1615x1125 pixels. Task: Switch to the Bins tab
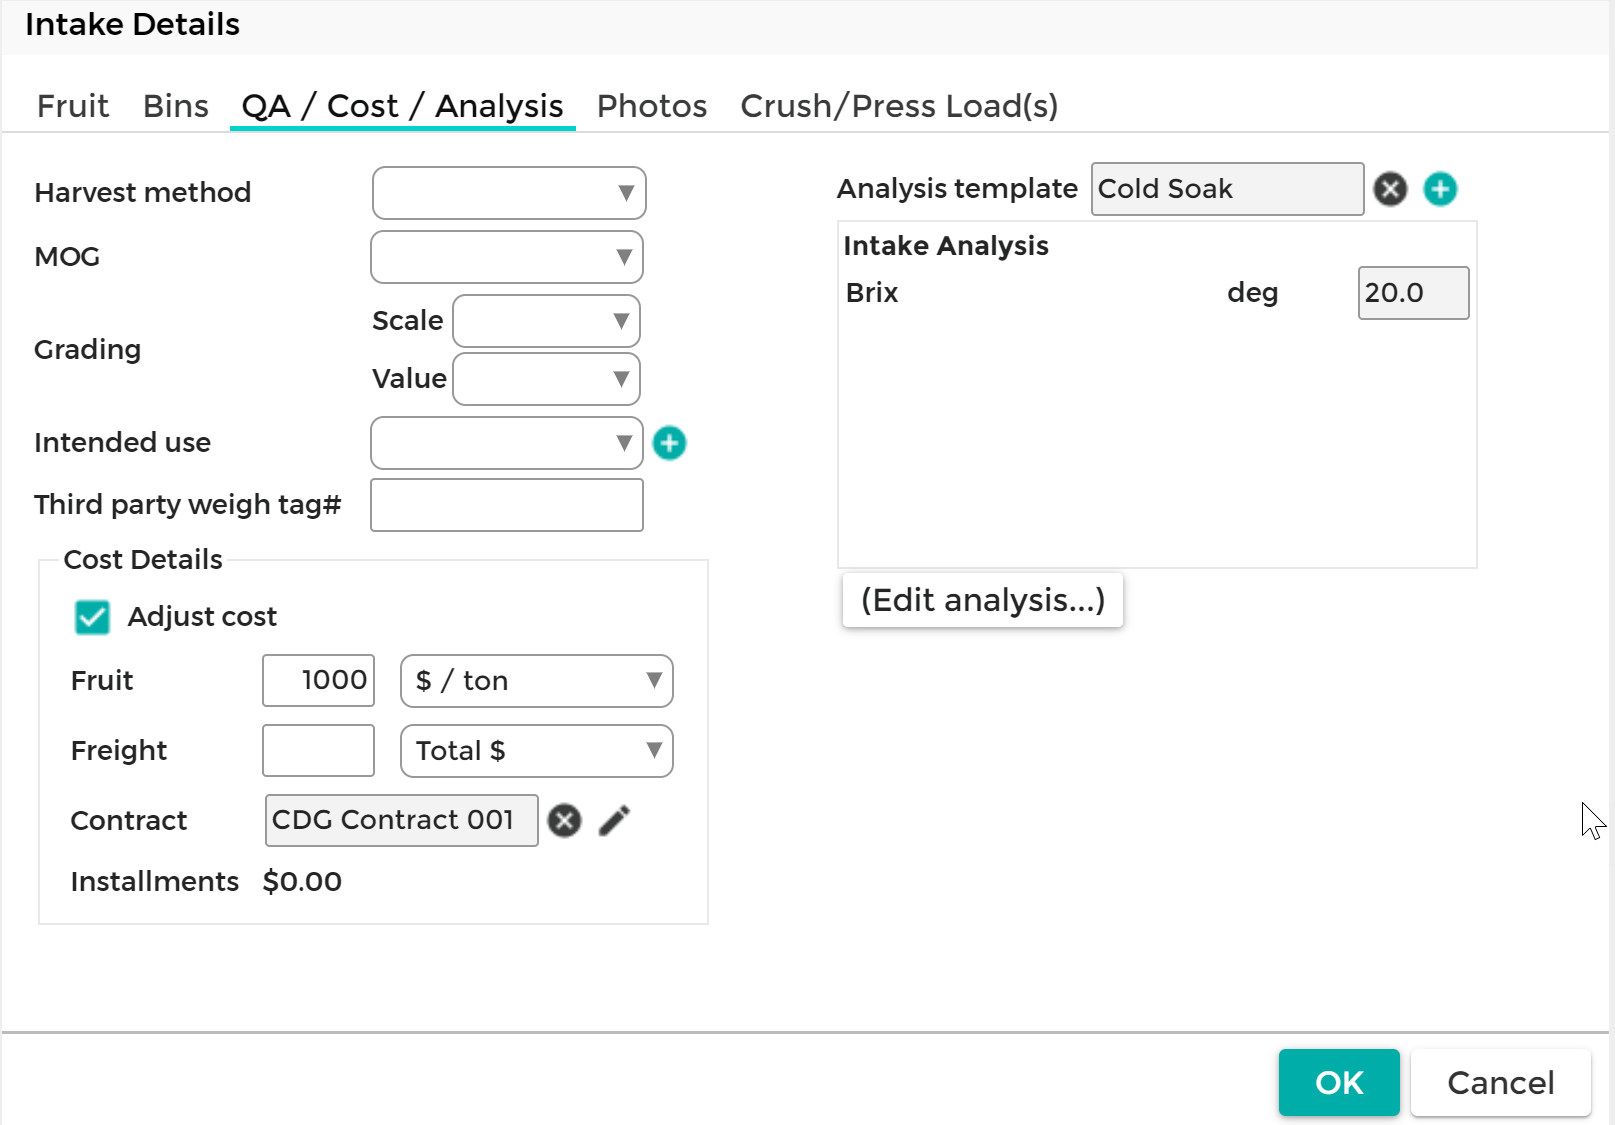click(176, 106)
